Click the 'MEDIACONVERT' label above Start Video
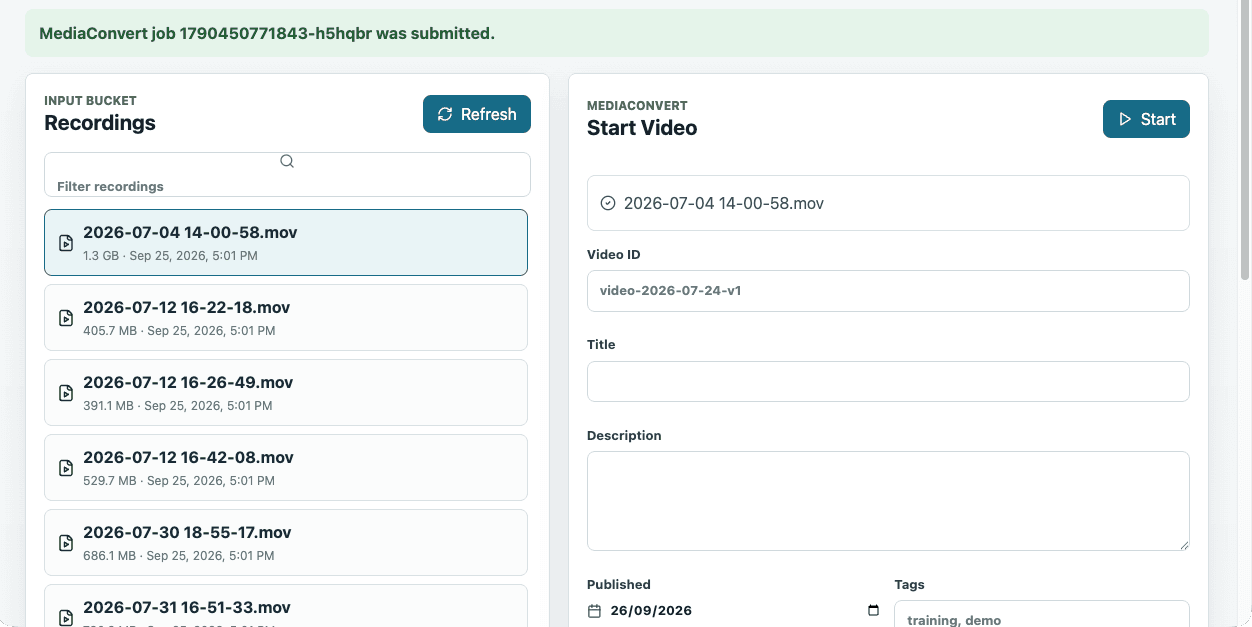Image resolution: width=1252 pixels, height=627 pixels. pyautogui.click(x=637, y=105)
